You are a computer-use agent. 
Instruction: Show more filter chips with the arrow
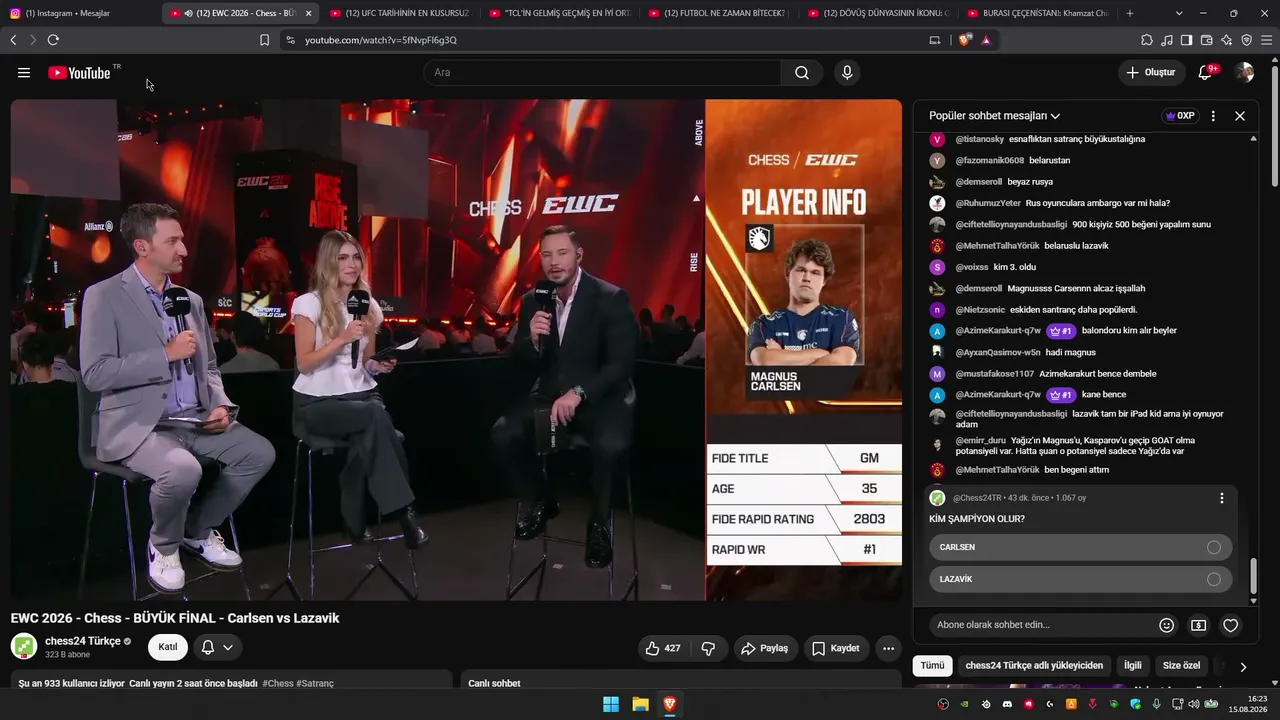(x=1243, y=666)
